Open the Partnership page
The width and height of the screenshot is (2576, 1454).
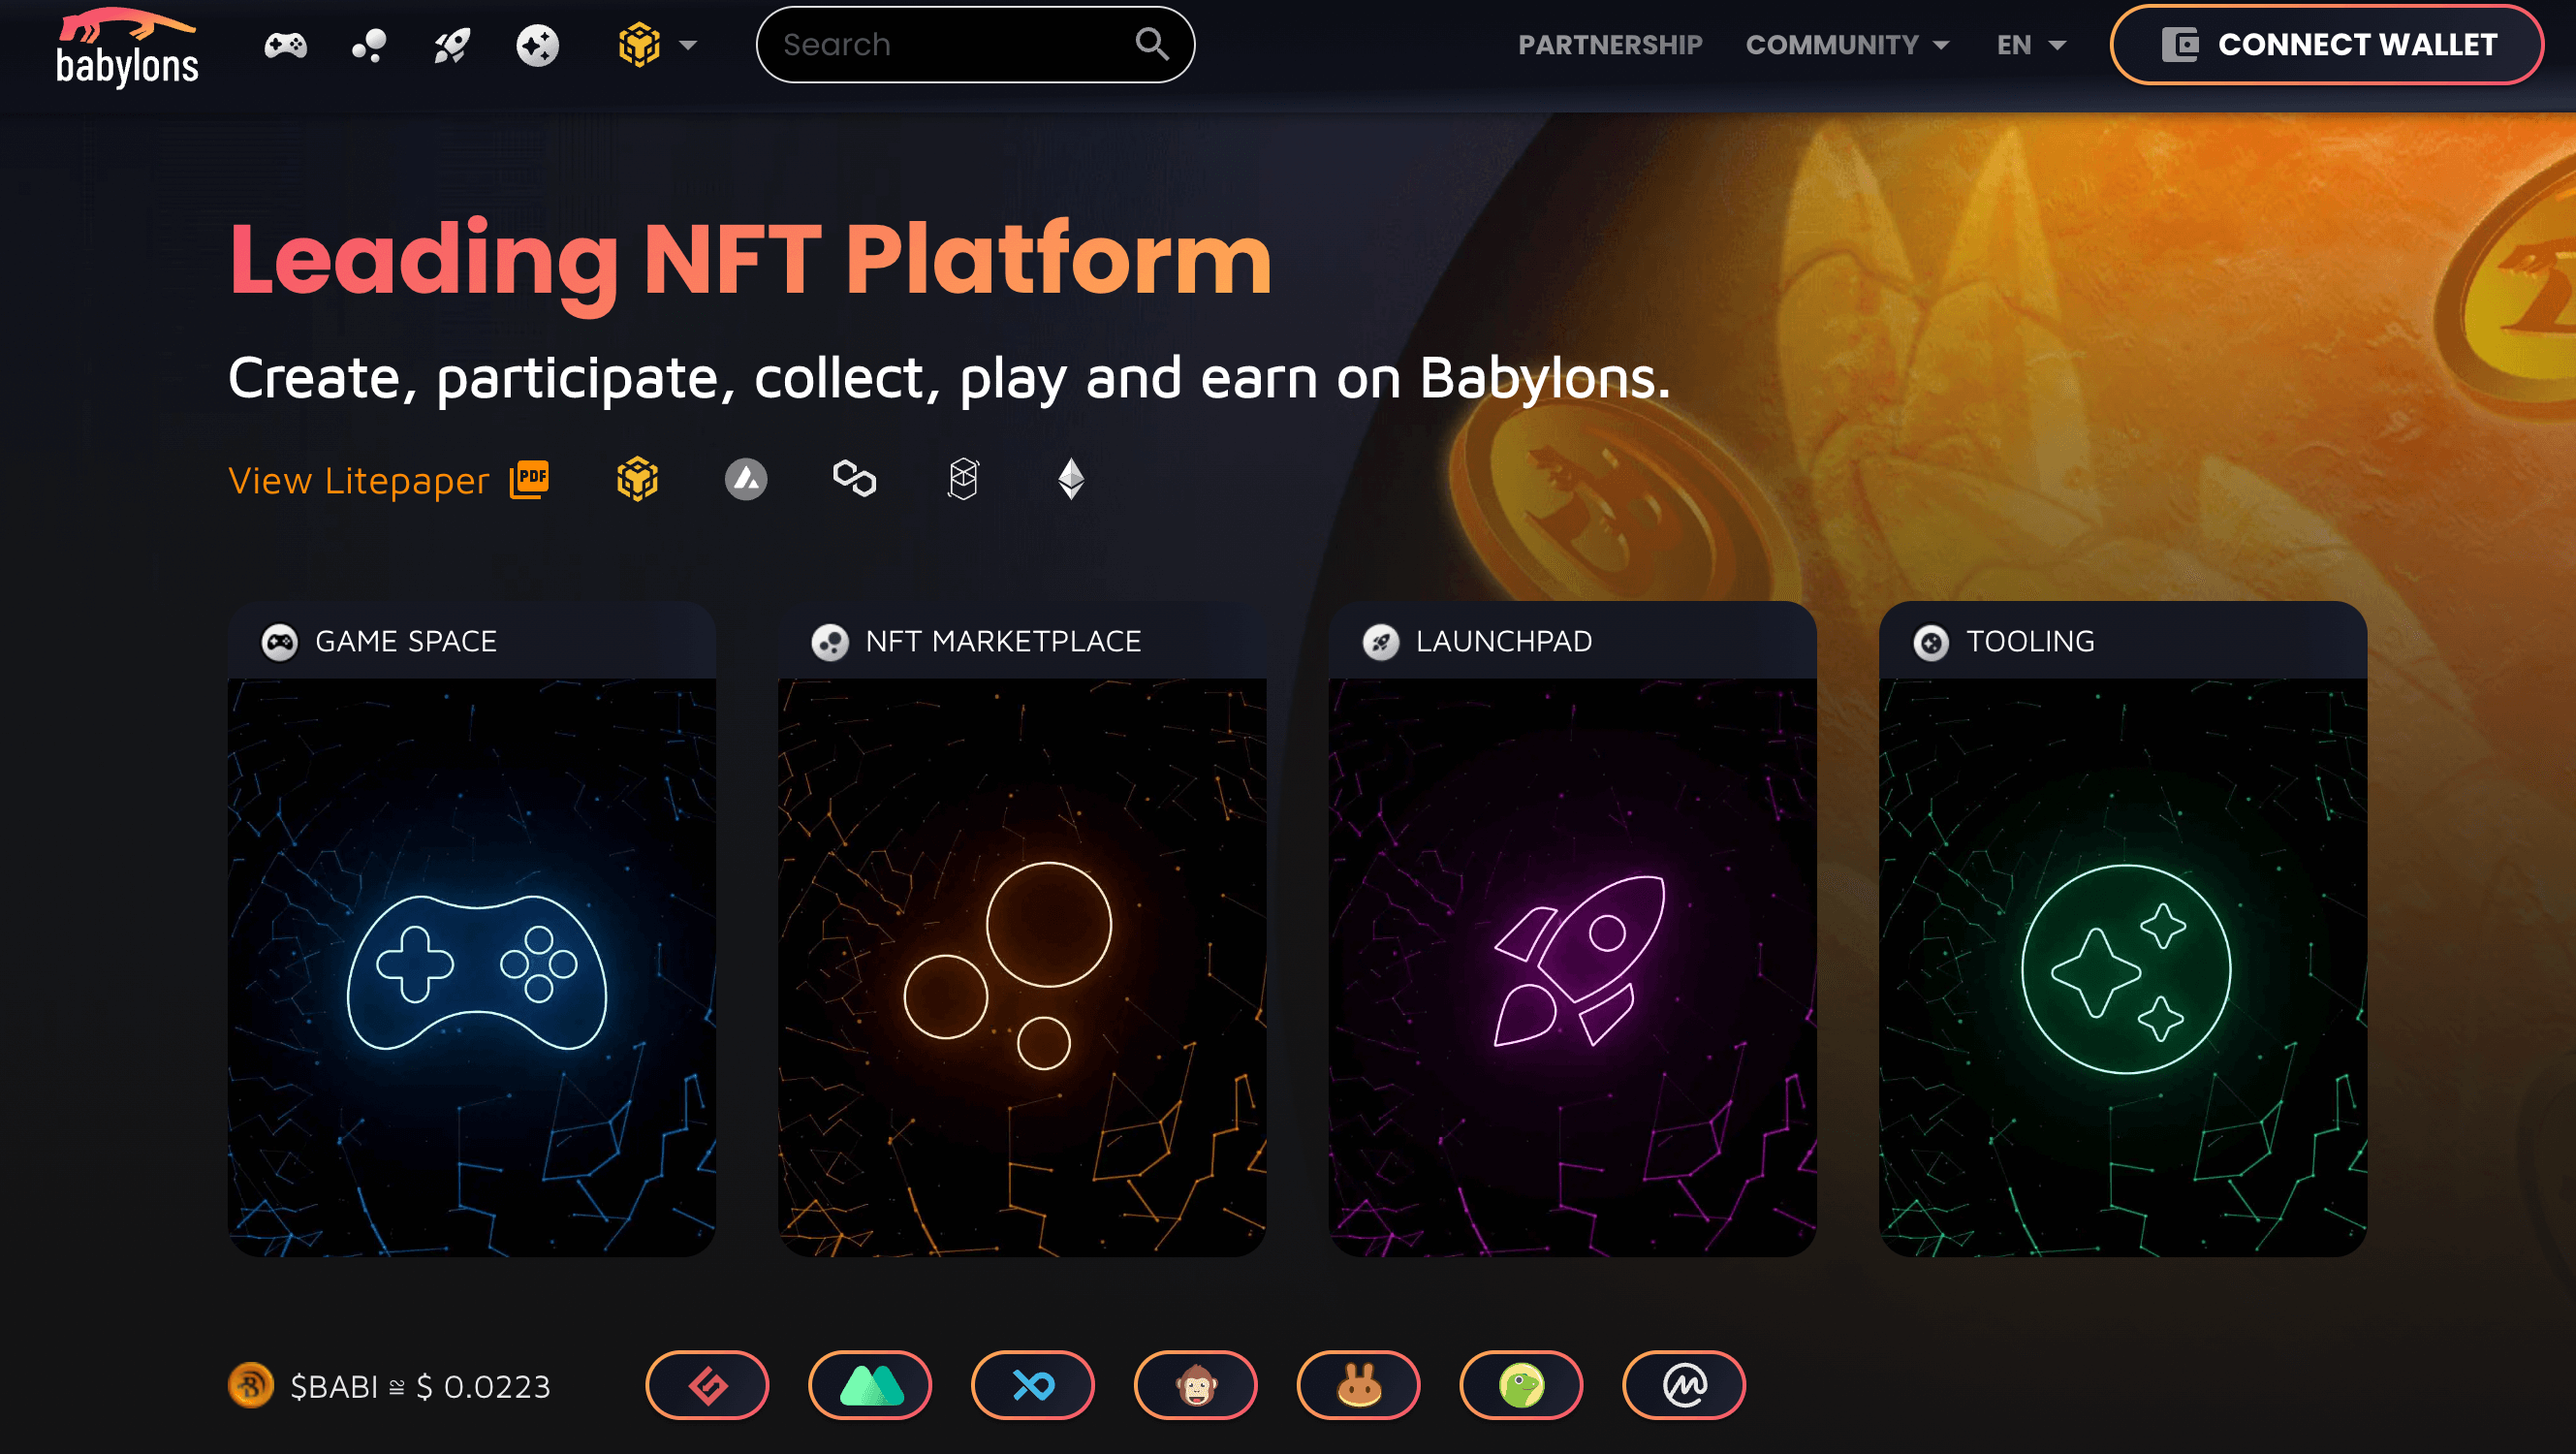tap(1610, 45)
